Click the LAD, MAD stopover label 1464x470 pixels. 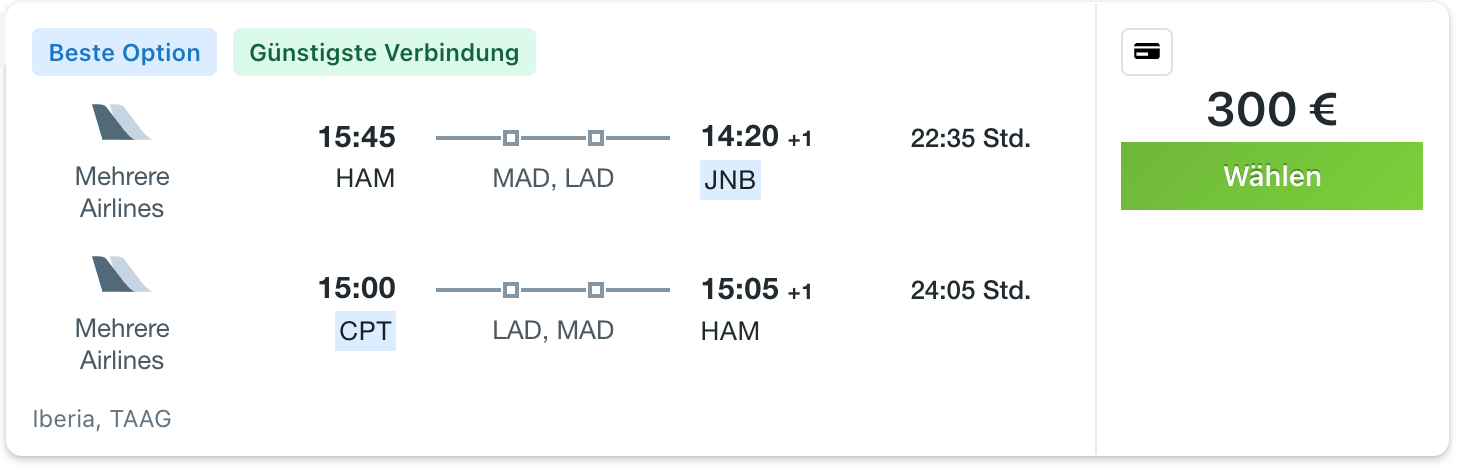[553, 331]
